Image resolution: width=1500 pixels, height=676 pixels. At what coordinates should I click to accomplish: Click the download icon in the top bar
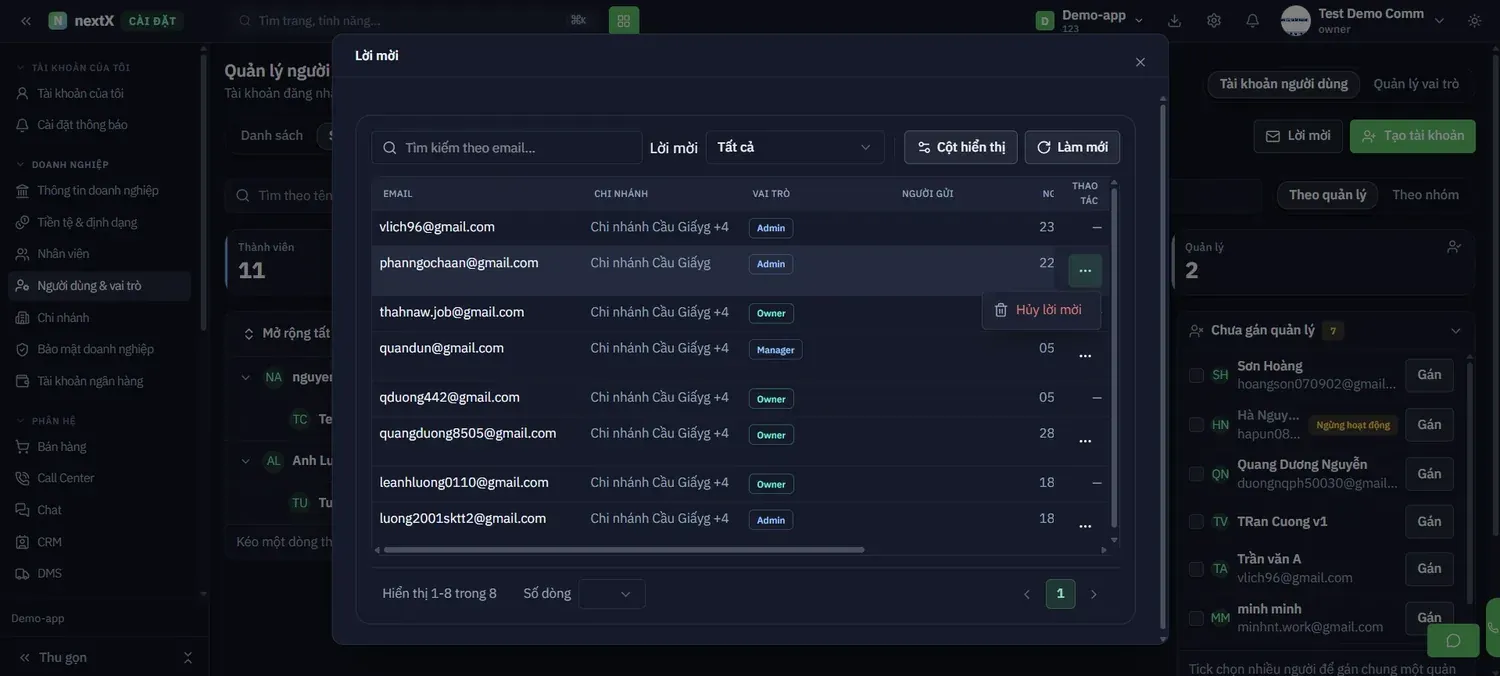click(1174, 21)
